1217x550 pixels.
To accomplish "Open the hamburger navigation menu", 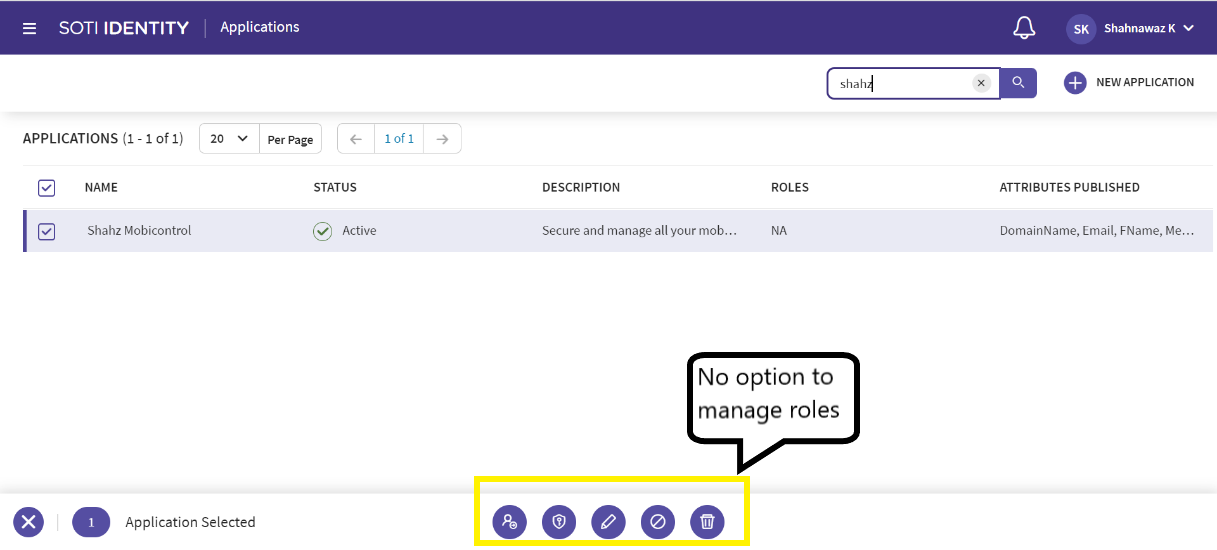I will (x=29, y=28).
